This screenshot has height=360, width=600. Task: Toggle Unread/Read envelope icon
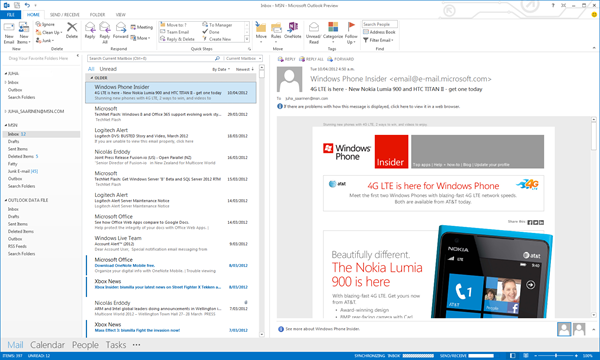coord(314,27)
